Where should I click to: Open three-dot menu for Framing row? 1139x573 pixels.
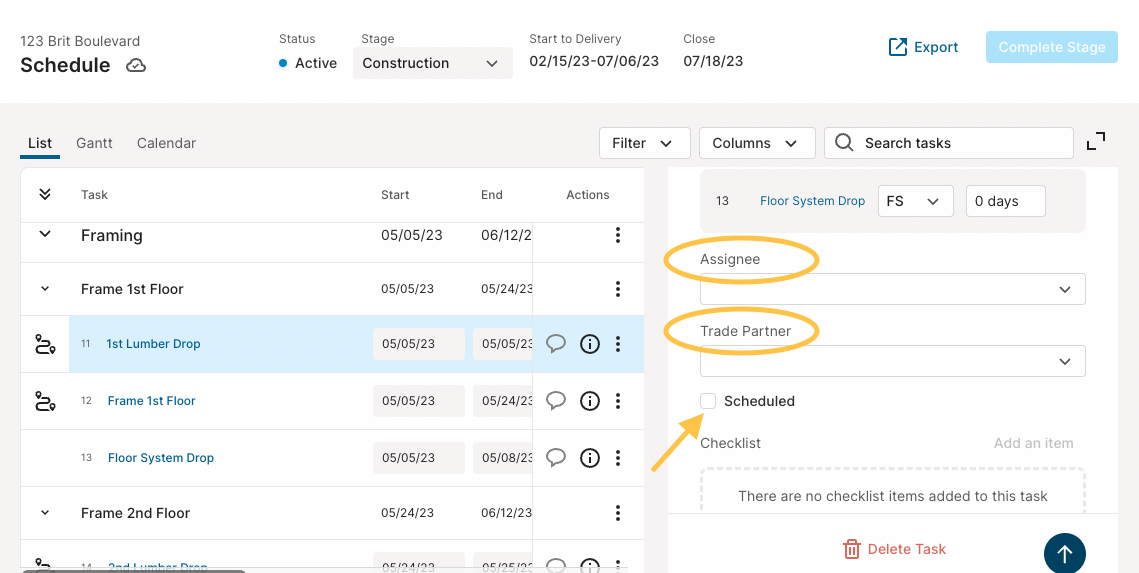click(617, 235)
